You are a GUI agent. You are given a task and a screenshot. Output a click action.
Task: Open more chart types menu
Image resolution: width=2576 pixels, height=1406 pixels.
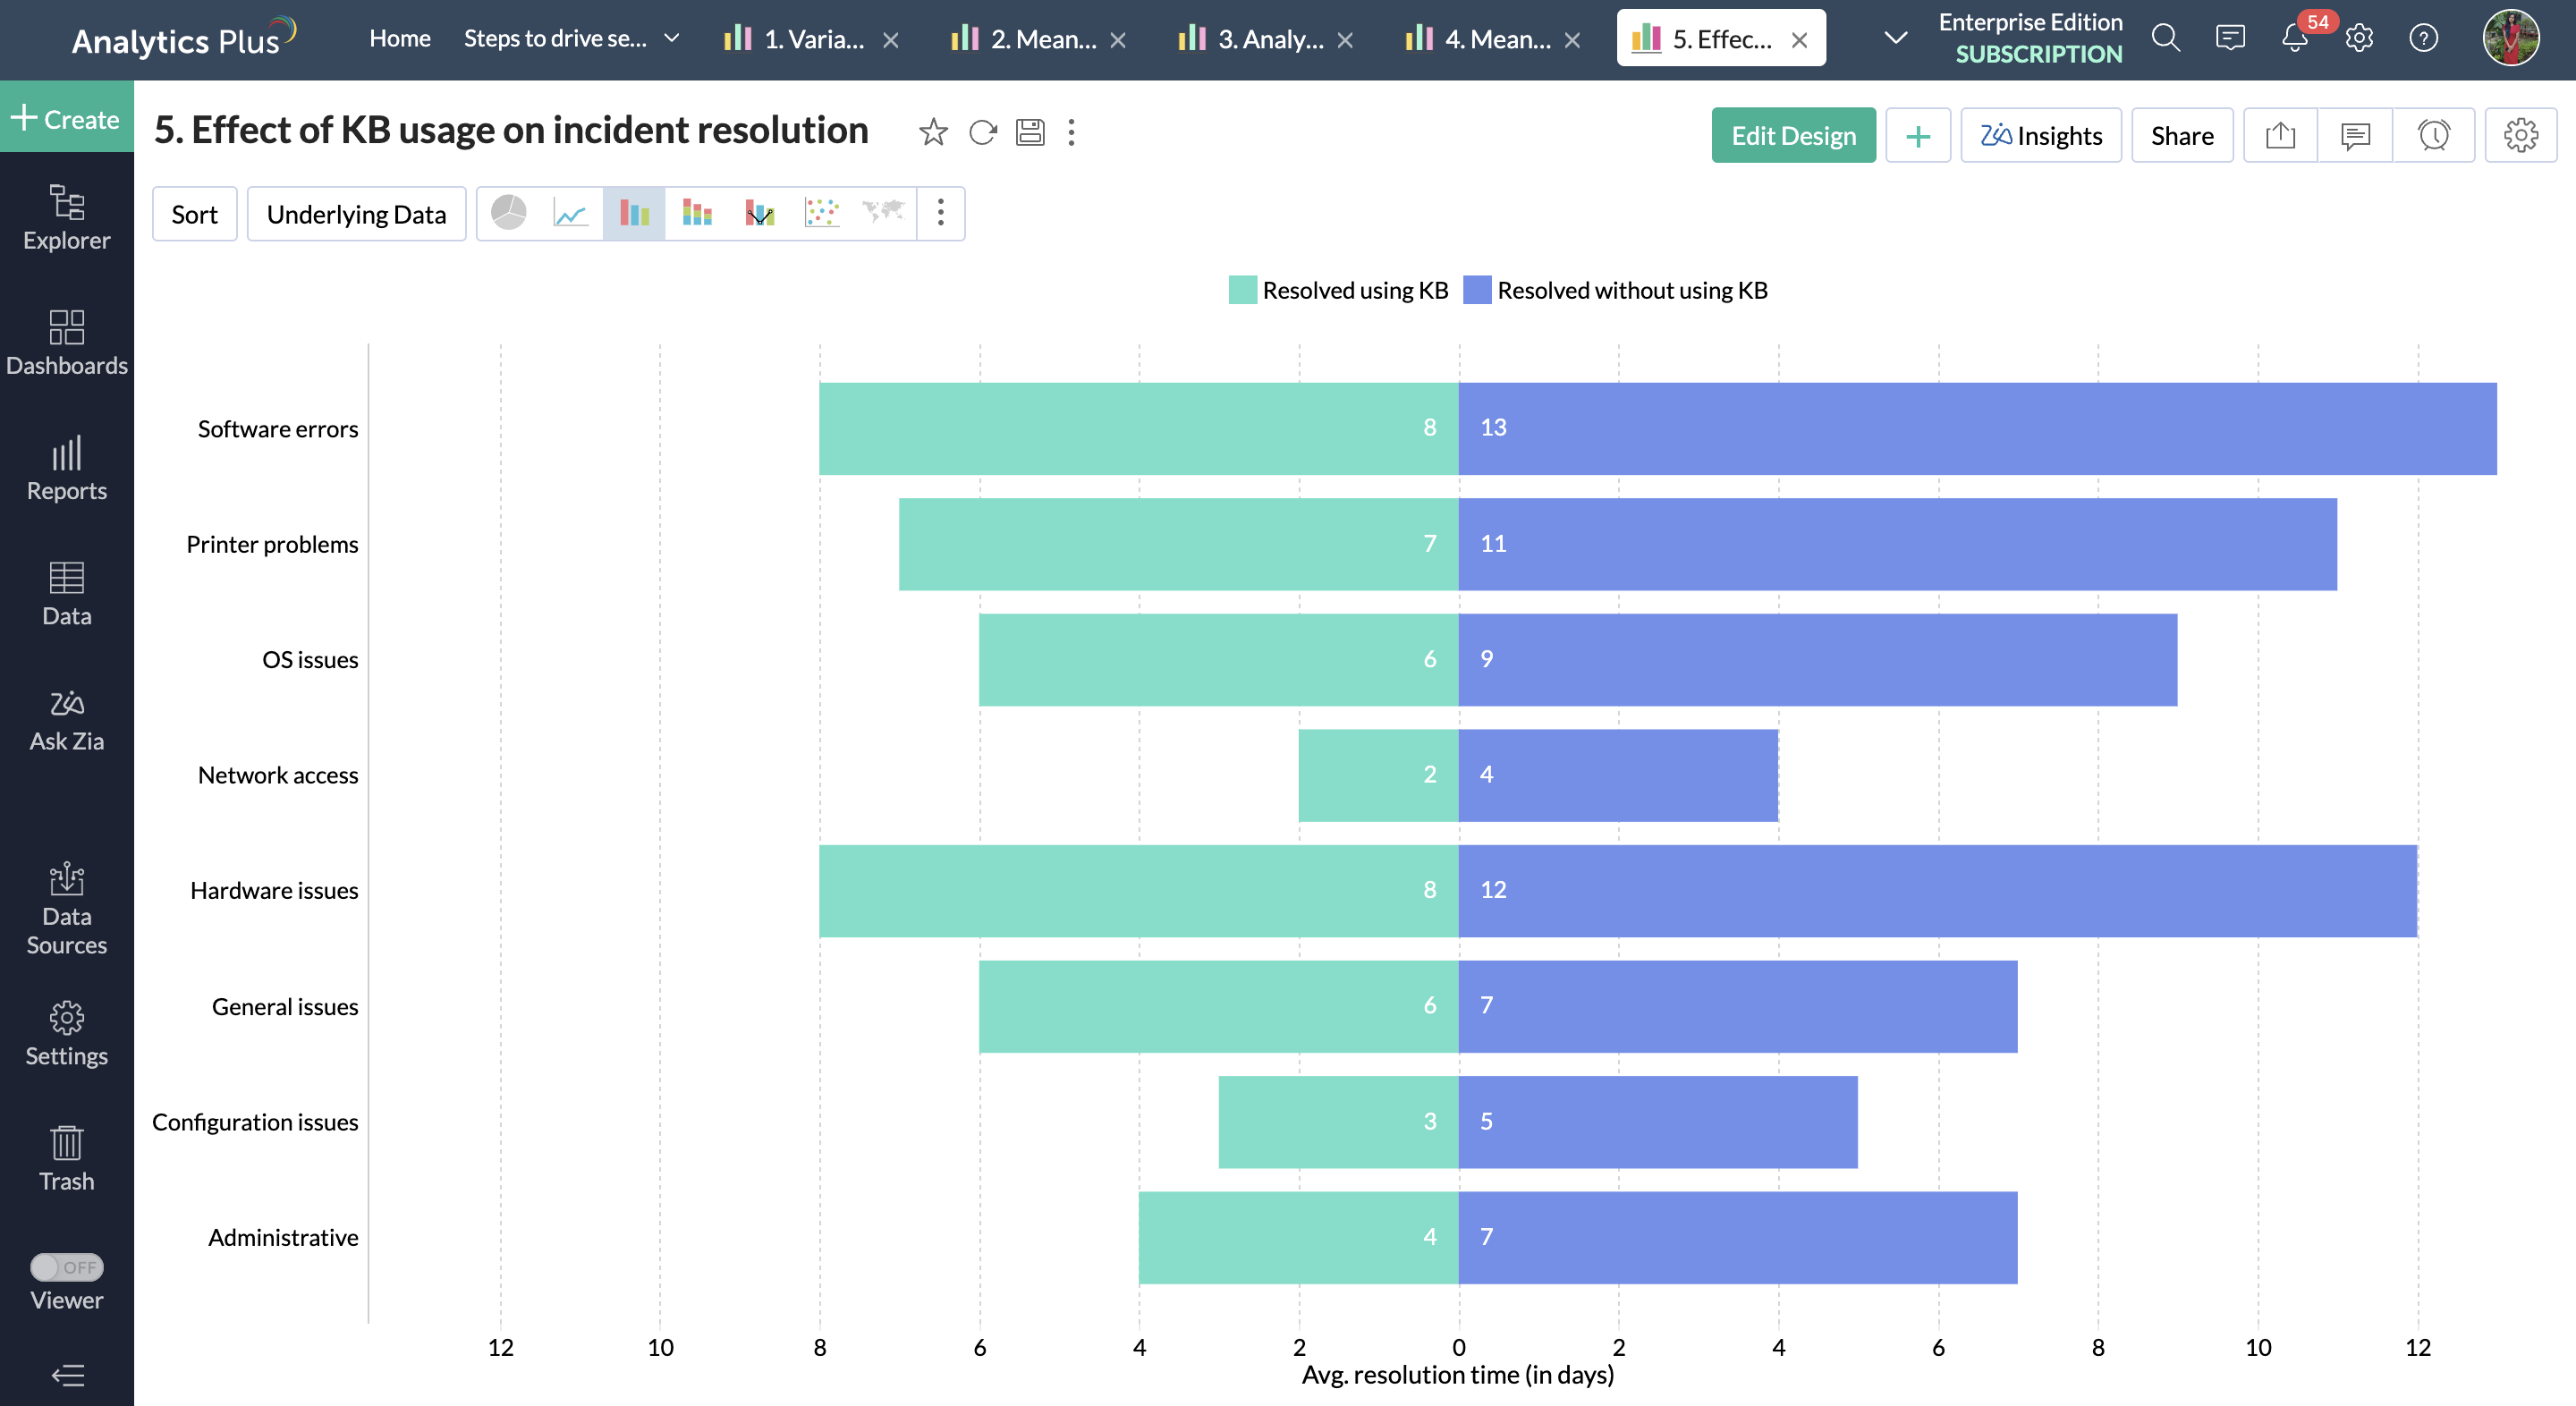(x=940, y=213)
